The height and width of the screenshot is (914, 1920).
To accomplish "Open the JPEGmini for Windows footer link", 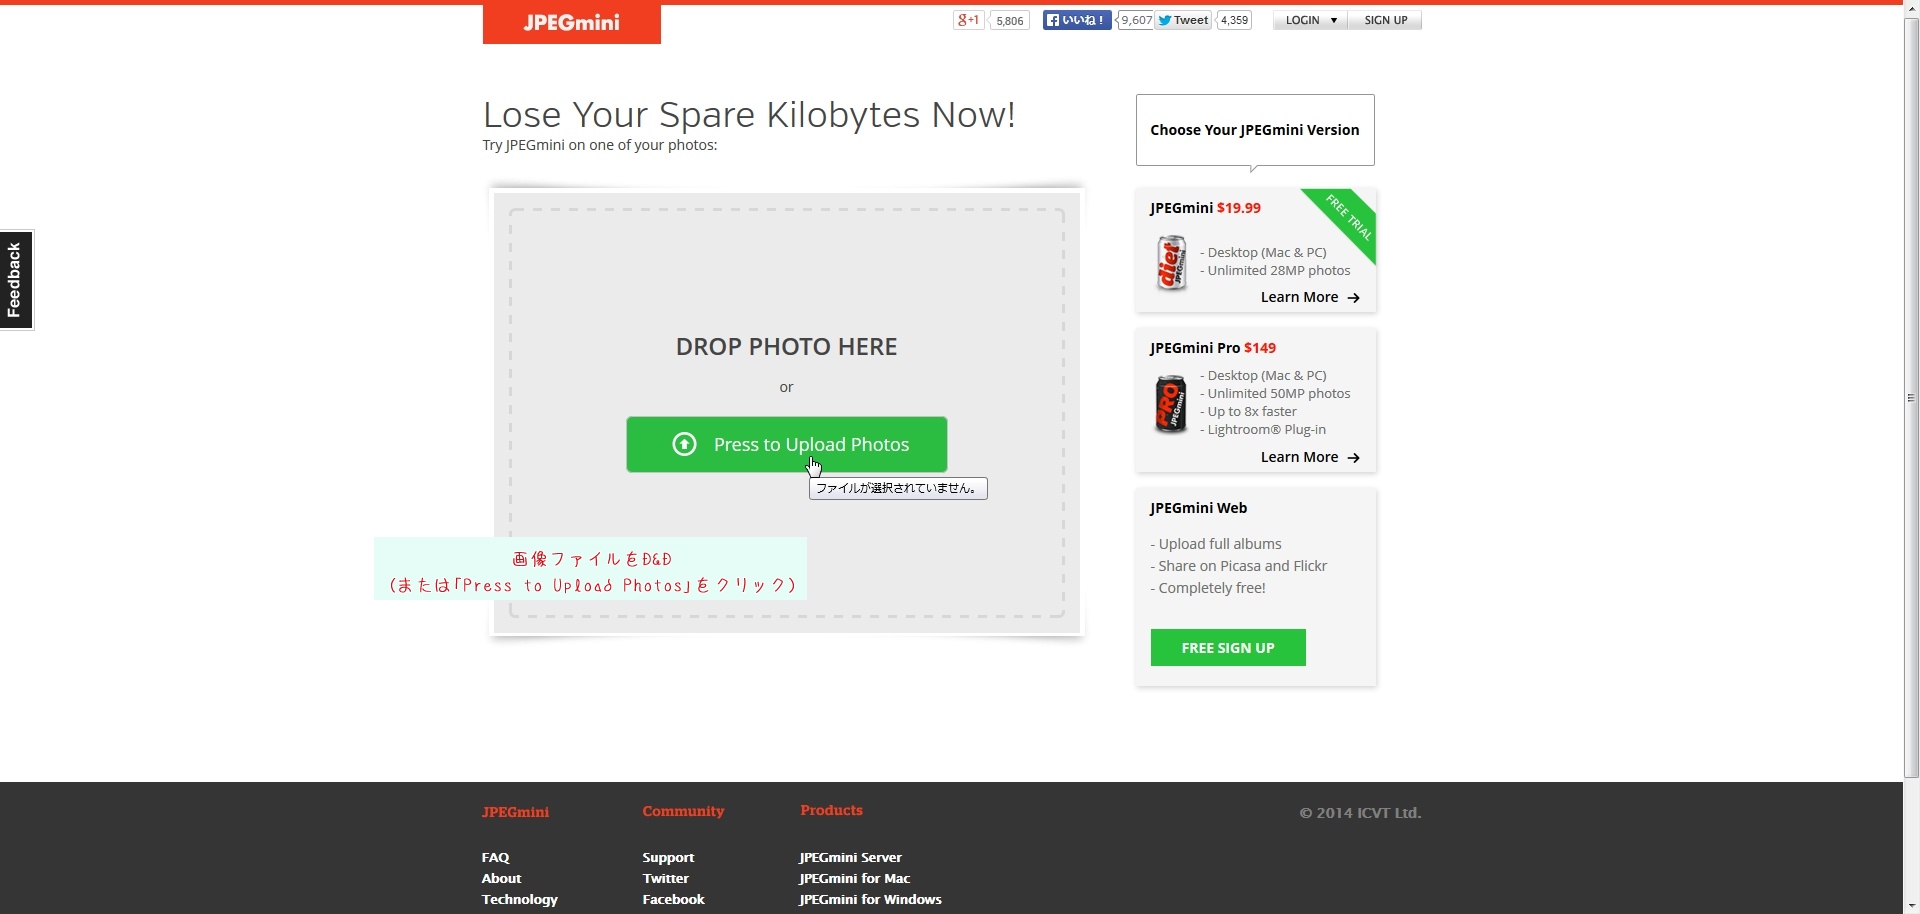I will 870,900.
